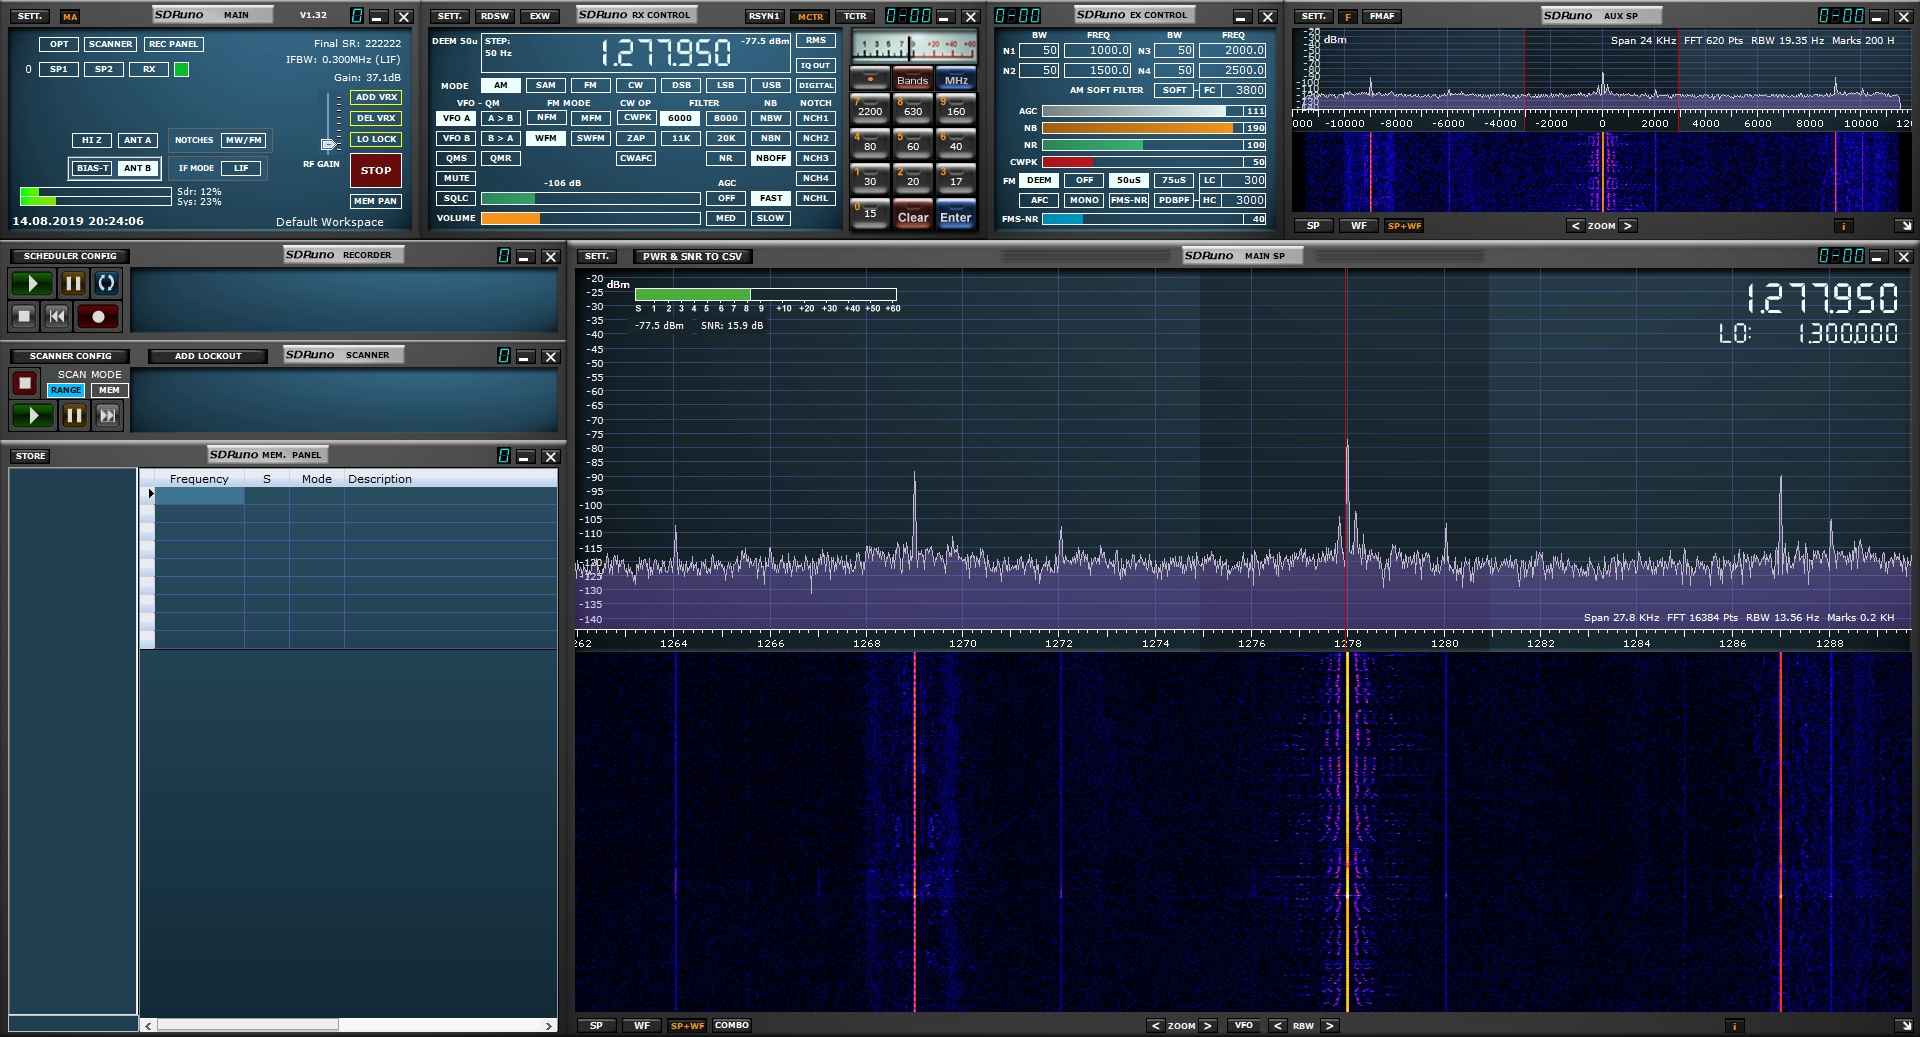
Task: Switch the keypad to MHz entry
Action: 956,79
